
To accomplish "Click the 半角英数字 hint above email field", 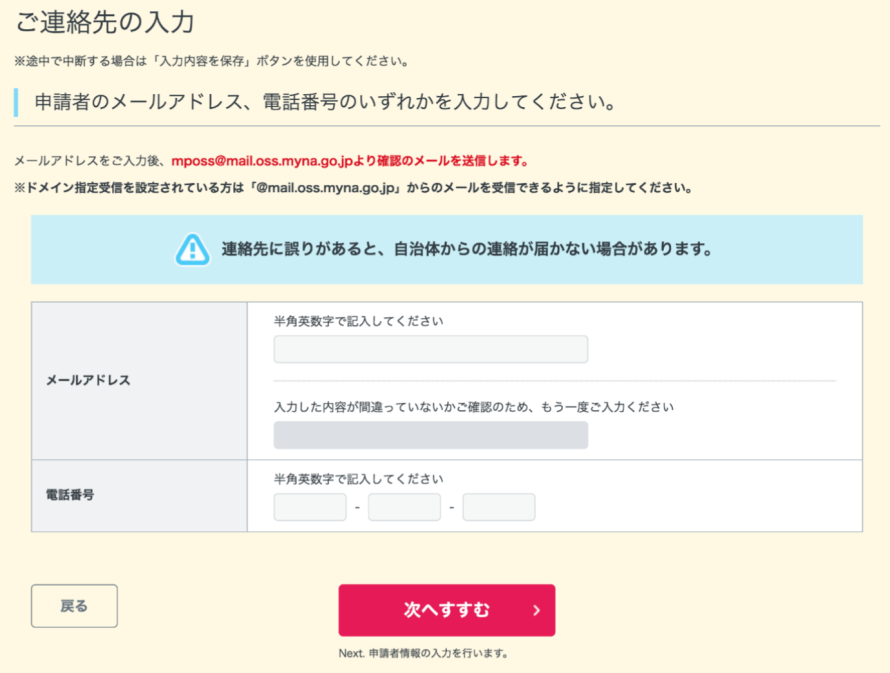I will pos(358,321).
